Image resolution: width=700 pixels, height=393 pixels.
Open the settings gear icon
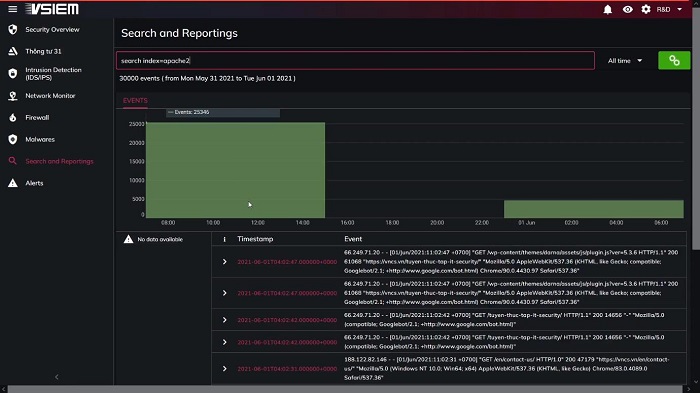point(646,9)
